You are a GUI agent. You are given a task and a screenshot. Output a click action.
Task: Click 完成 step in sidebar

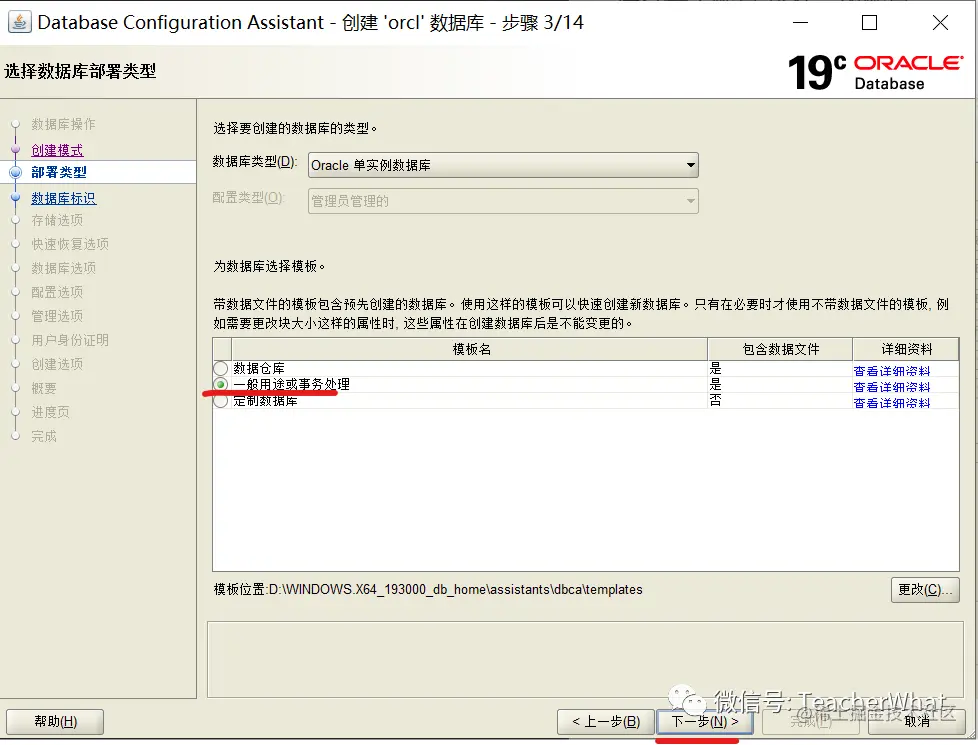[44, 436]
